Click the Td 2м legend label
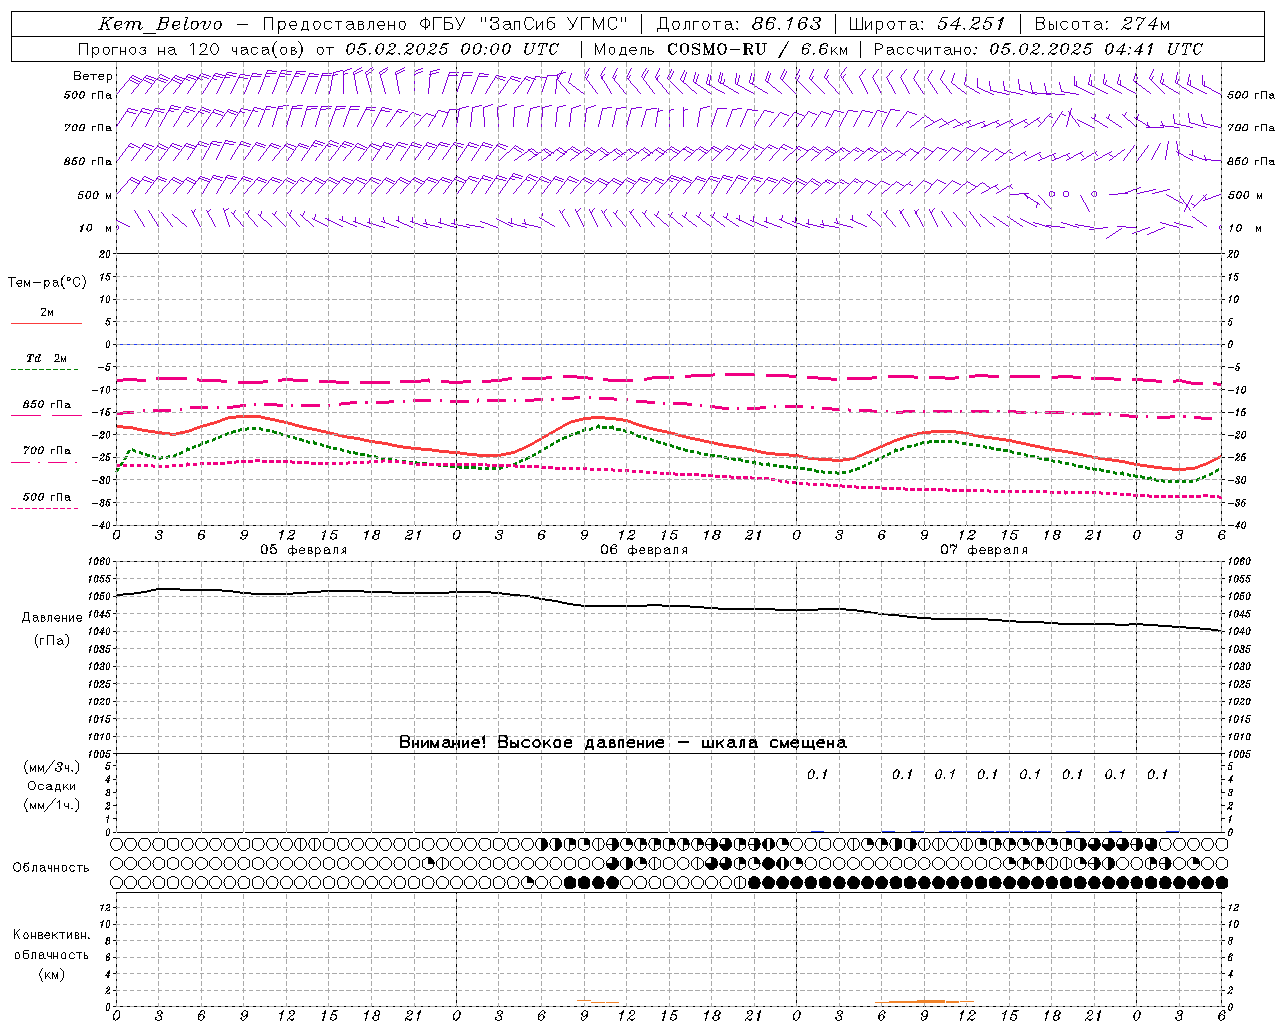Viewport: 1280px width, 1024px height. point(46,358)
